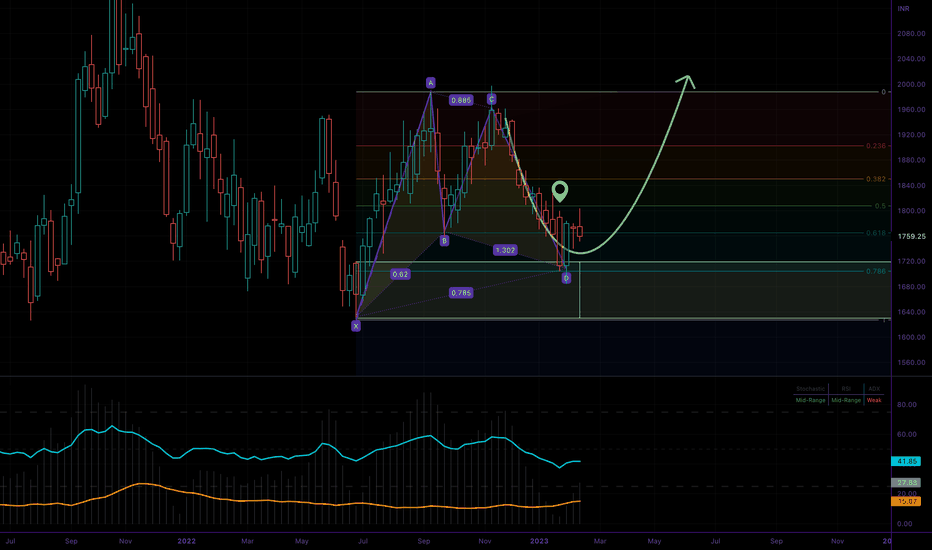Select the harmonic pattern point A label
Image resolution: width=932 pixels, height=550 pixels.
pos(430,83)
